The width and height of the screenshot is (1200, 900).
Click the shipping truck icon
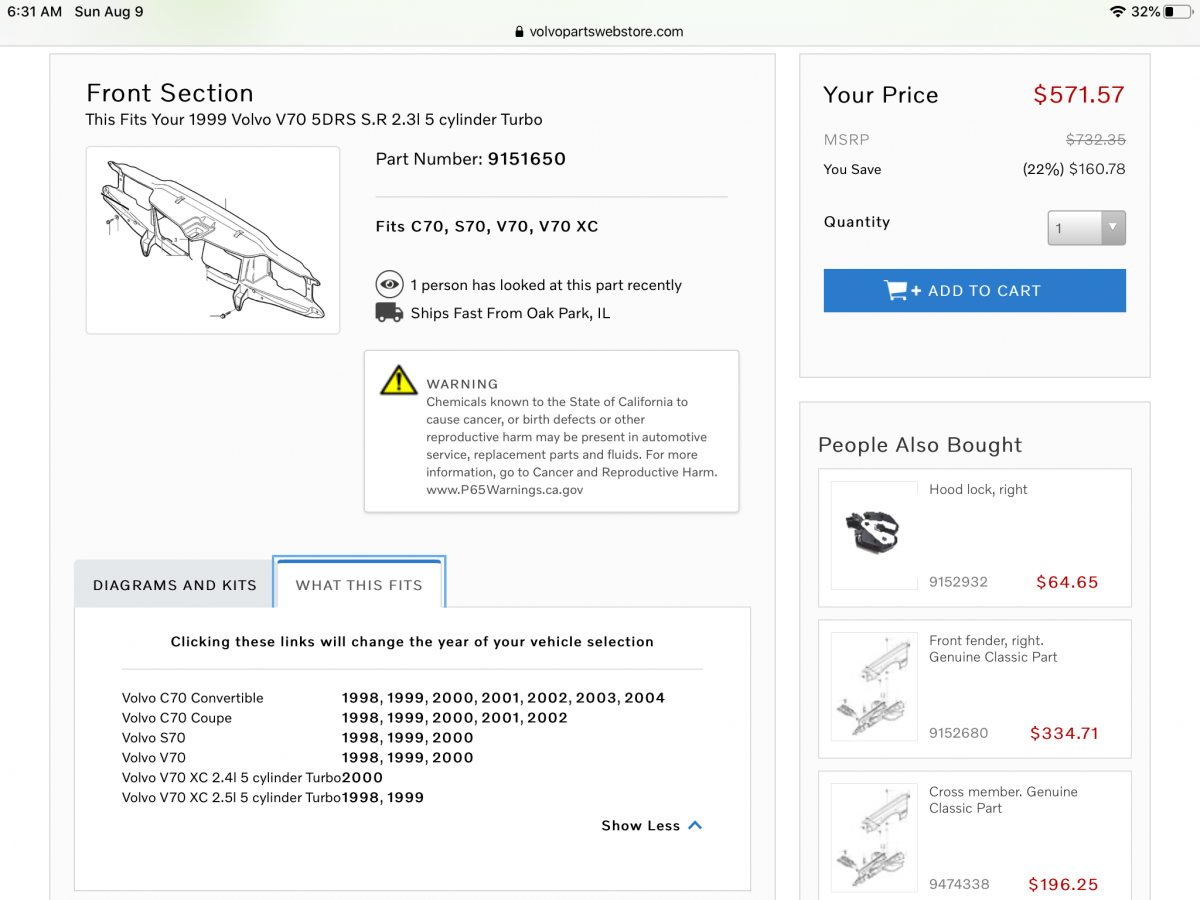[x=389, y=313]
